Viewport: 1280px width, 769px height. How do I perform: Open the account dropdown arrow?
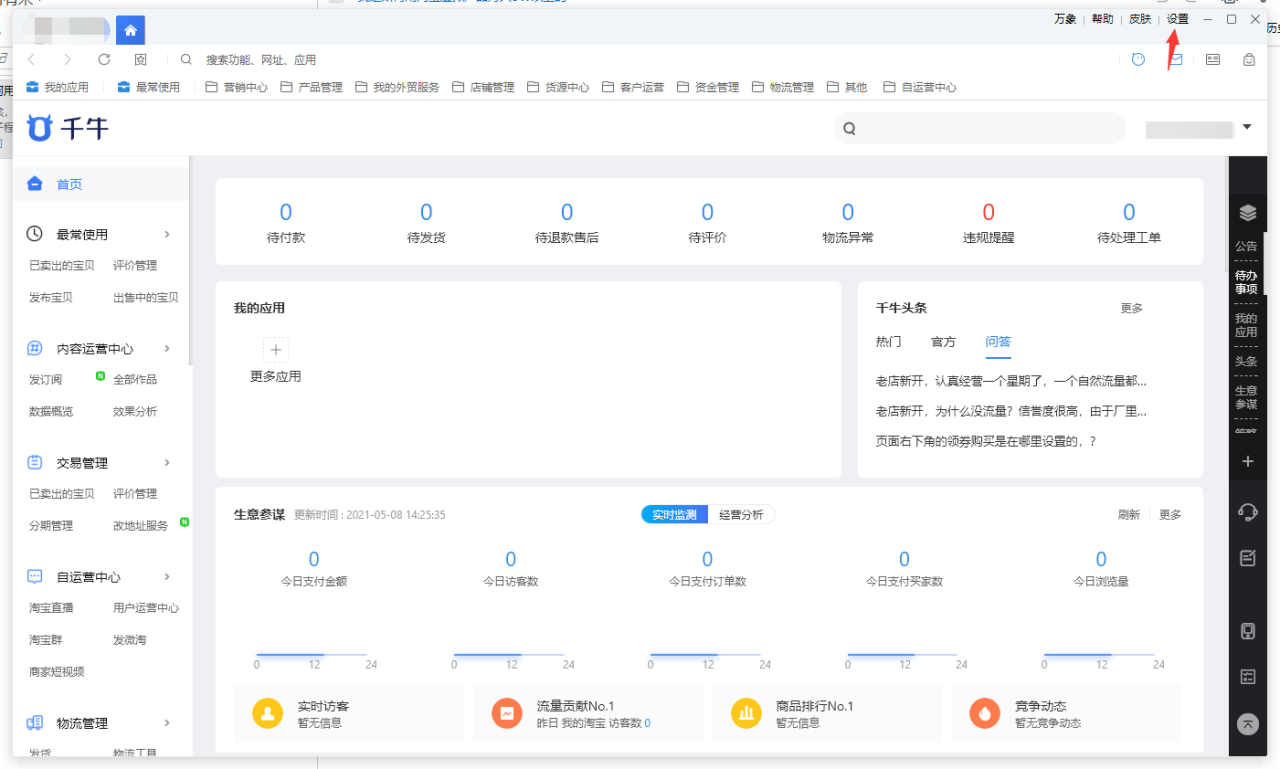point(1247,127)
